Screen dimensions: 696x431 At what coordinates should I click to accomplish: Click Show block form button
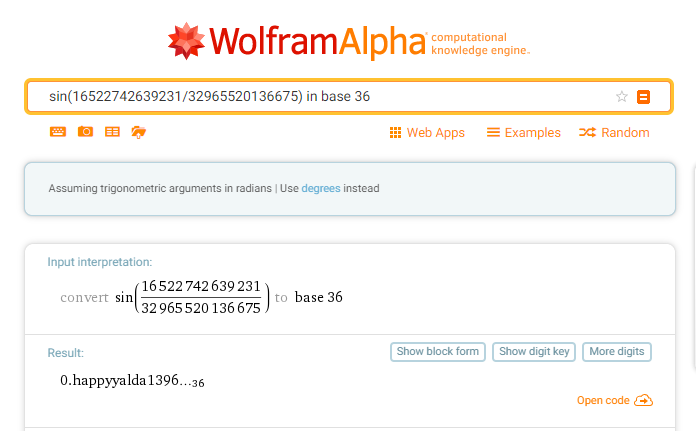pyautogui.click(x=438, y=352)
